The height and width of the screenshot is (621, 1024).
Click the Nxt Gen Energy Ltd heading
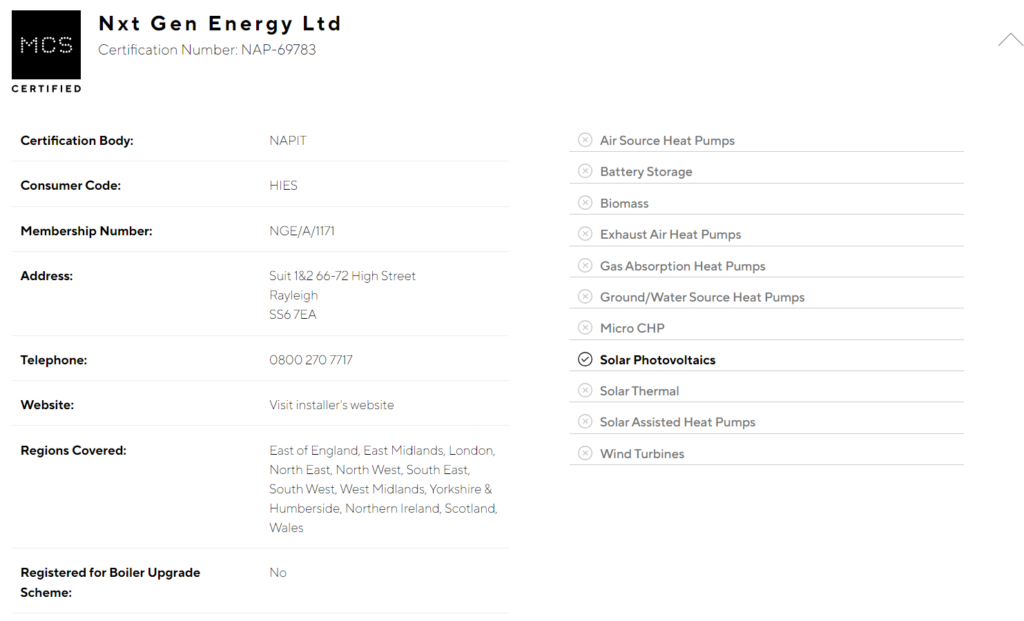coord(220,24)
